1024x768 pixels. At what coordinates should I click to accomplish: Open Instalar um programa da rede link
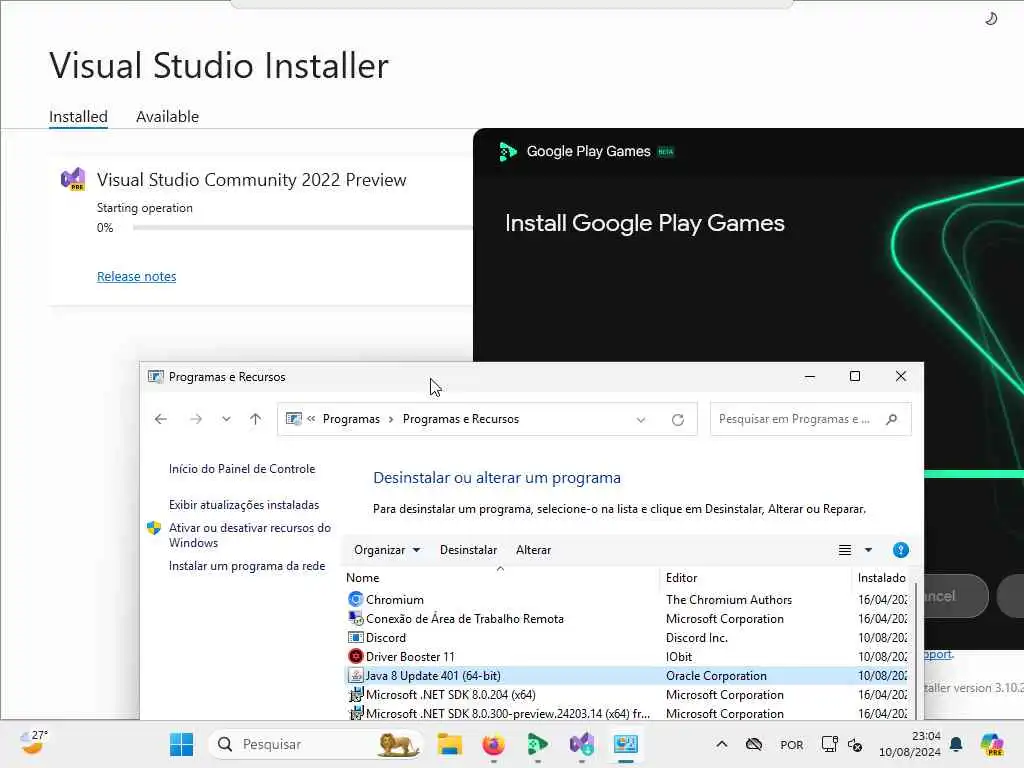click(247, 566)
